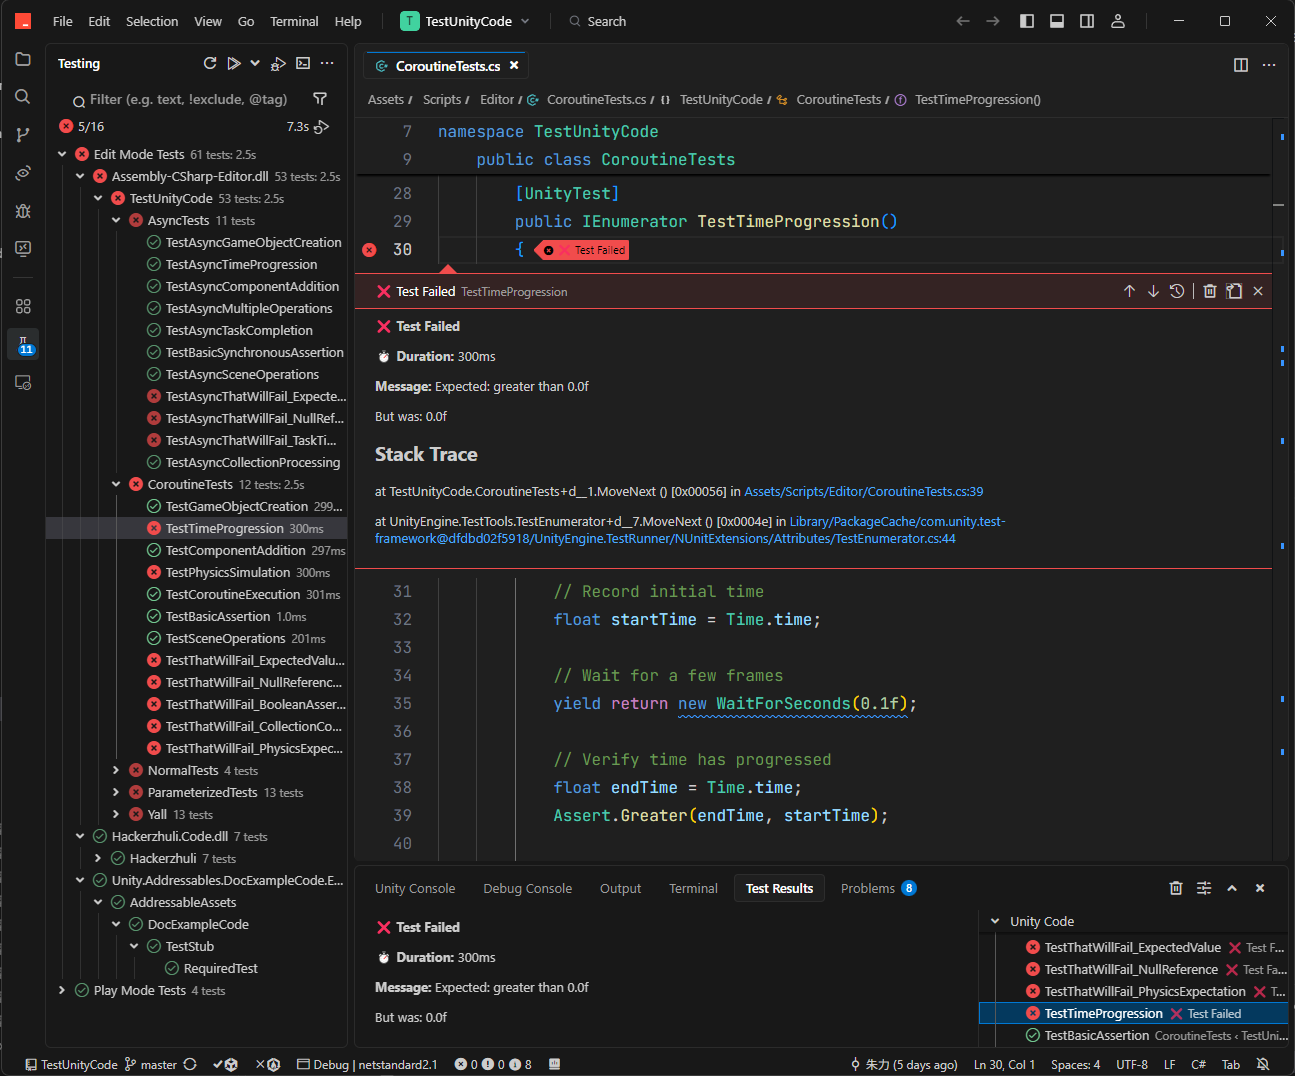Image resolution: width=1295 pixels, height=1076 pixels.
Task: Open the Explorer view in activity bar
Action: [23, 59]
